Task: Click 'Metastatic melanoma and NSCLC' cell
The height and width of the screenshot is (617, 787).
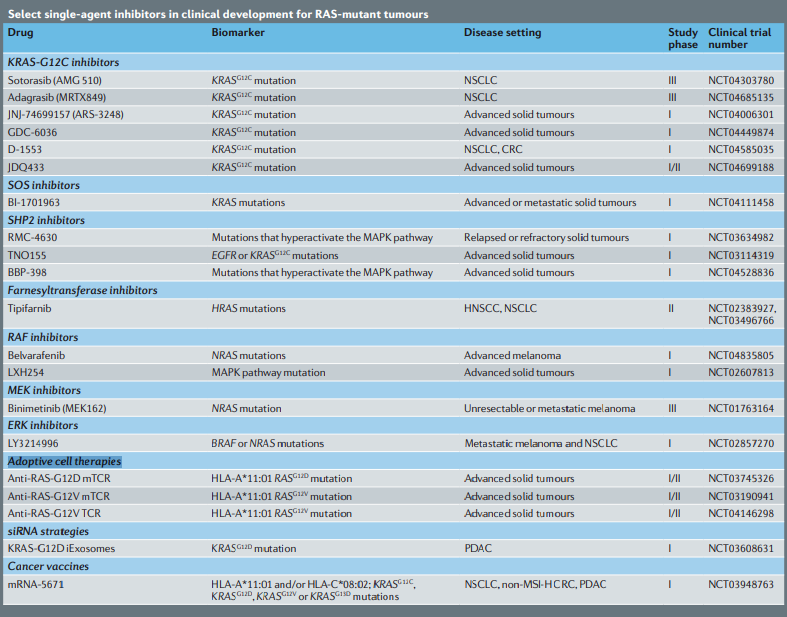Action: [541, 443]
